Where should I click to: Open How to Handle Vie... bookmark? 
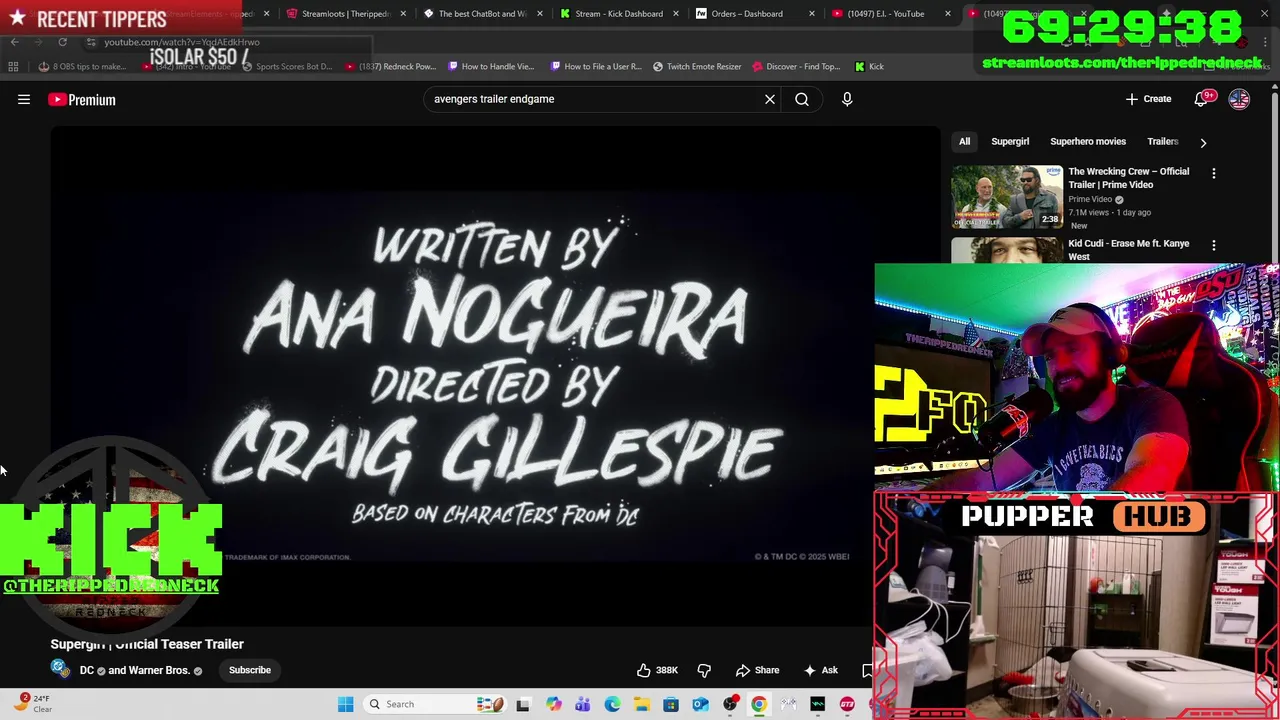point(491,66)
